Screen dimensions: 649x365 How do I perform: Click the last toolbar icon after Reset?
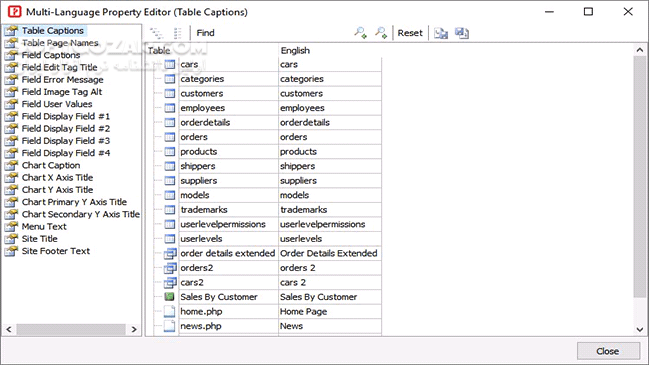[x=462, y=33]
